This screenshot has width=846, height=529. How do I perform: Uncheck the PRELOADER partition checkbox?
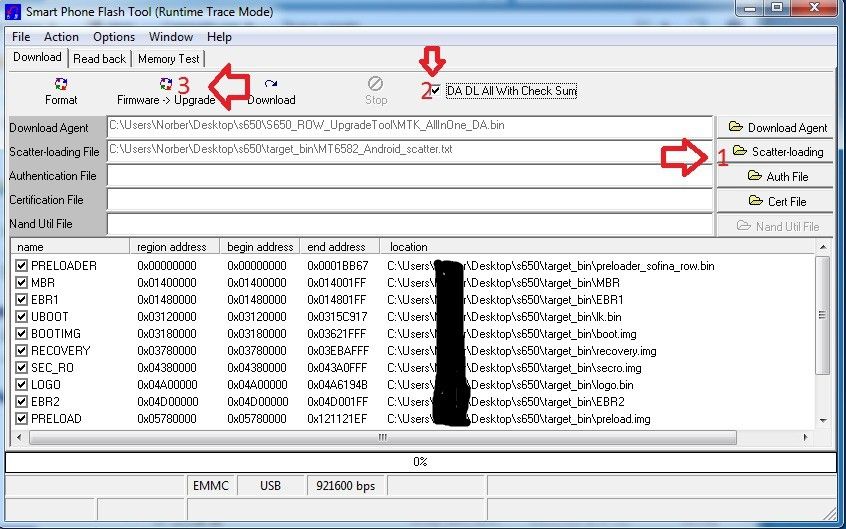click(22, 266)
